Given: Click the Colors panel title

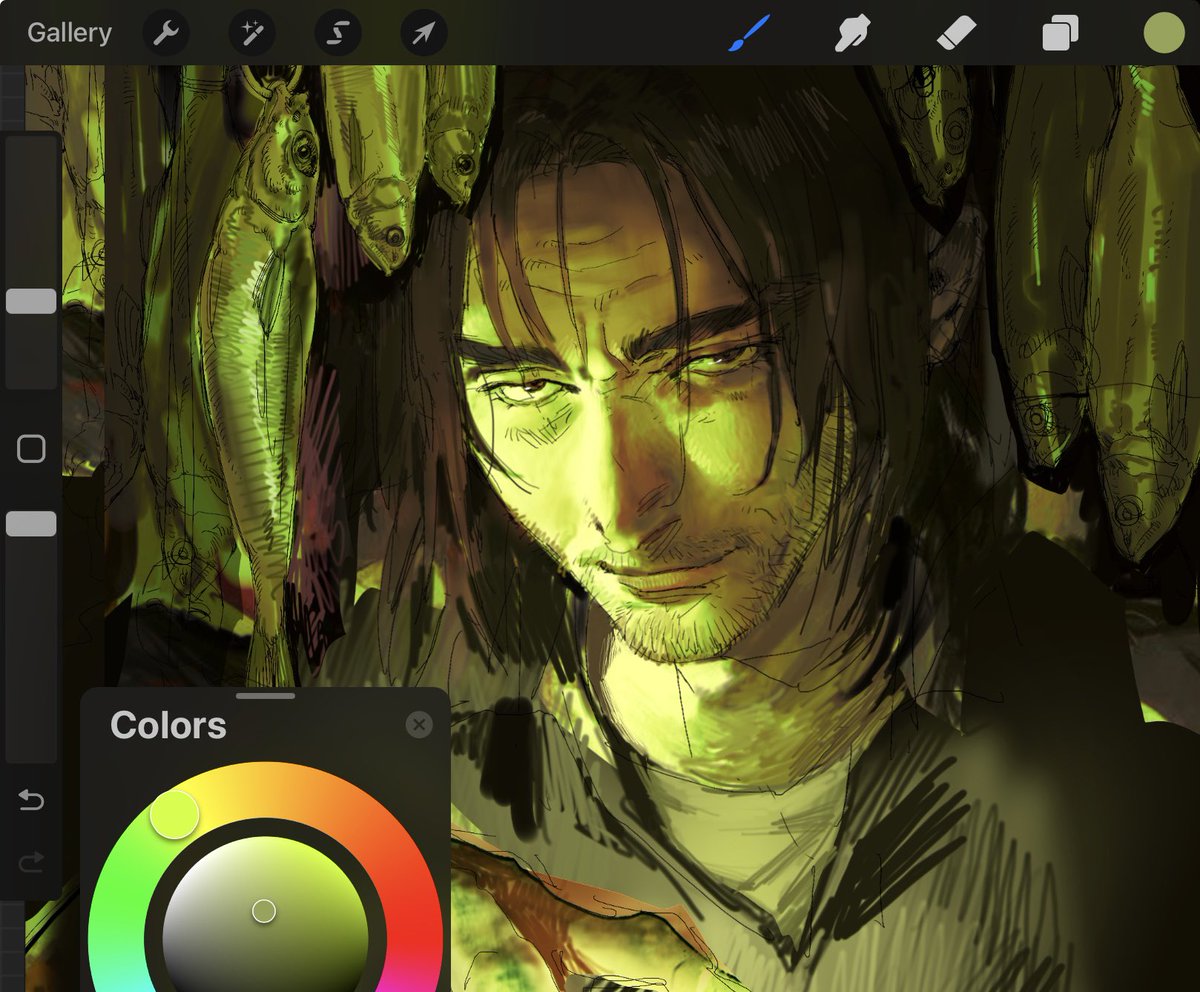Looking at the screenshot, I should [x=168, y=725].
